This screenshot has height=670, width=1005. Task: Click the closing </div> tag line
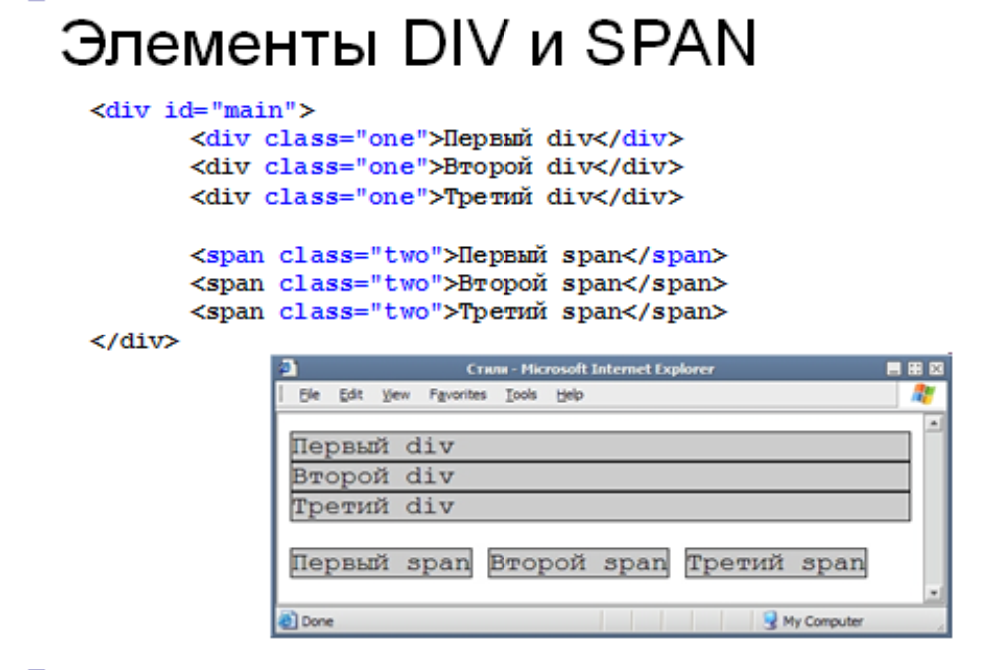[135, 341]
